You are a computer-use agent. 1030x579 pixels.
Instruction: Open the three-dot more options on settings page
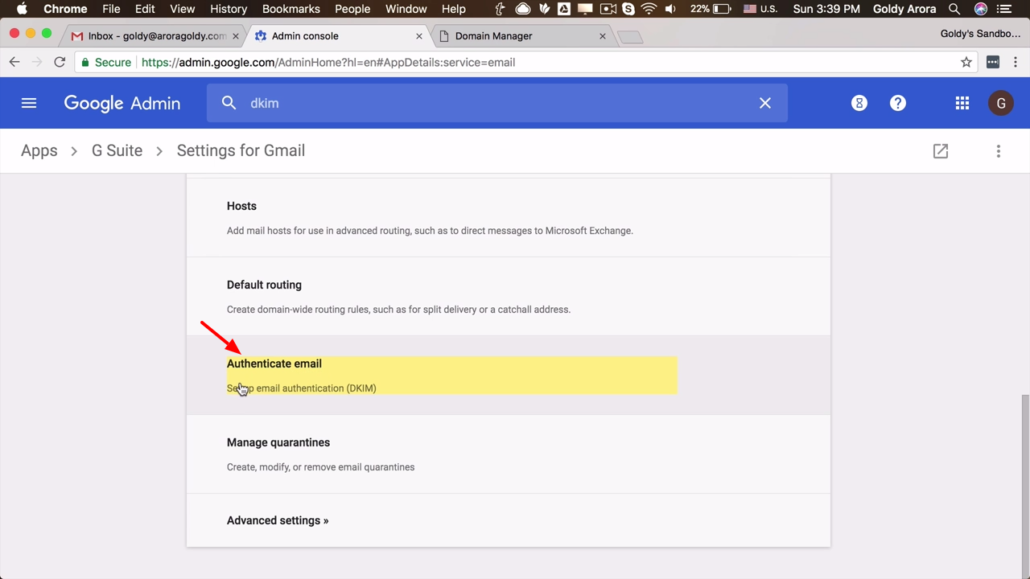point(998,151)
